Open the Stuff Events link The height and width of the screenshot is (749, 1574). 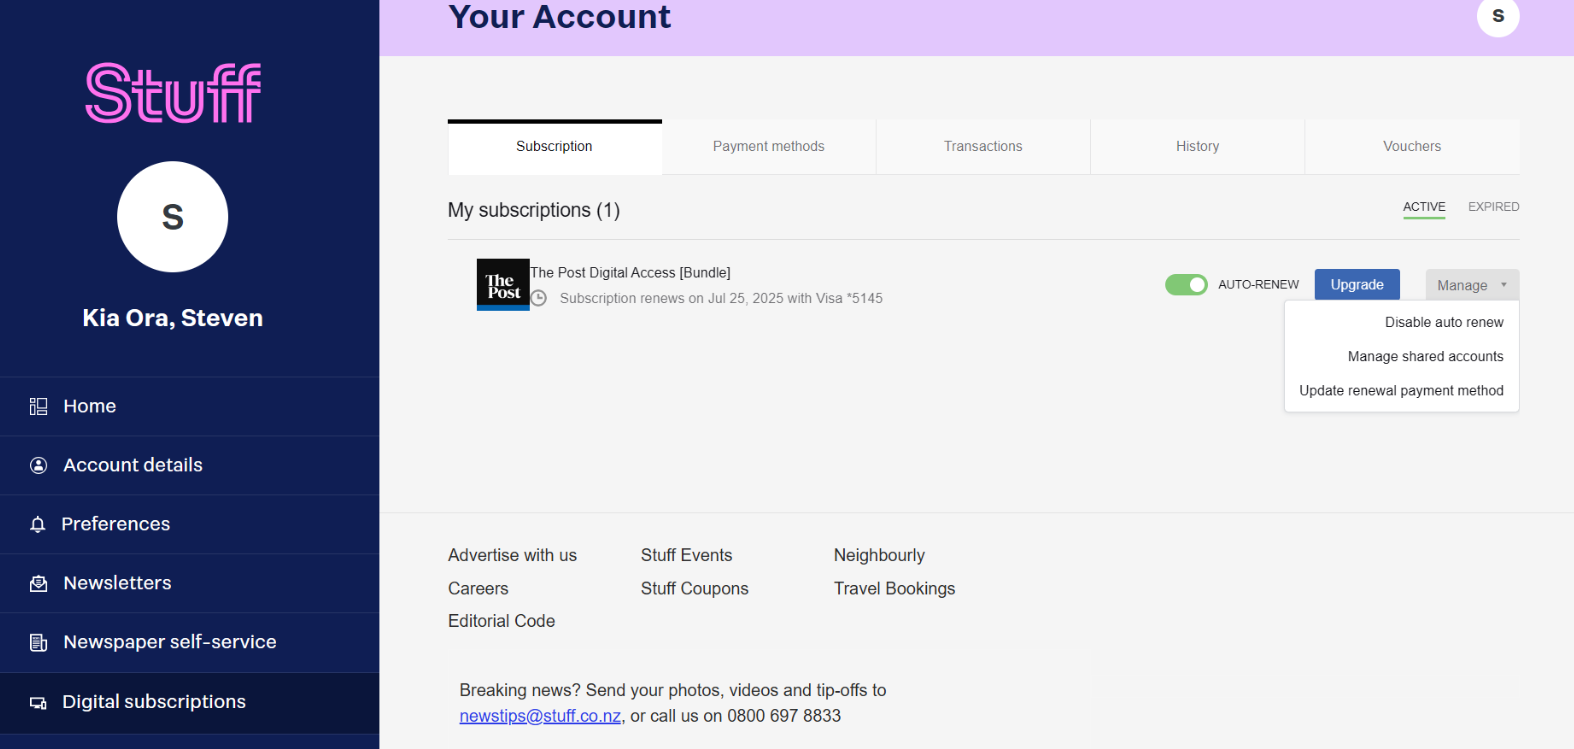tap(686, 555)
